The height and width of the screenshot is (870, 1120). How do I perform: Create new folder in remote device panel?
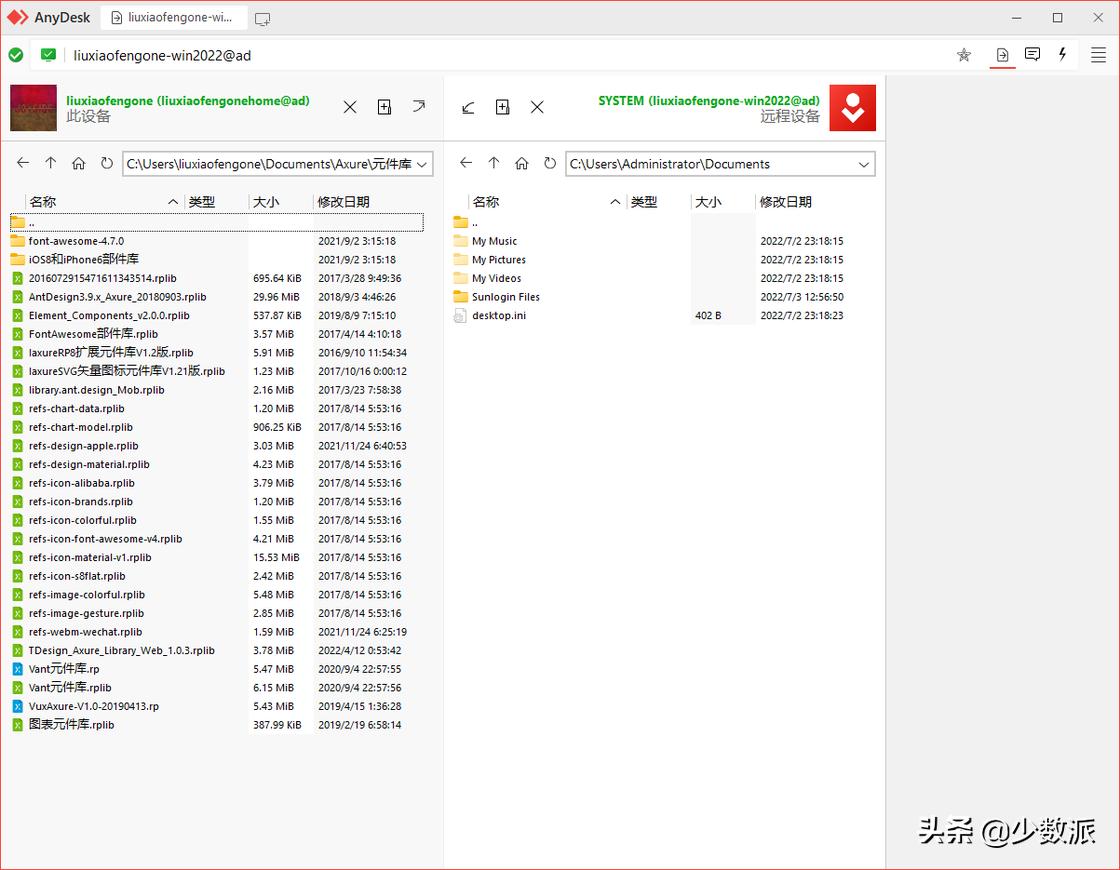click(502, 107)
